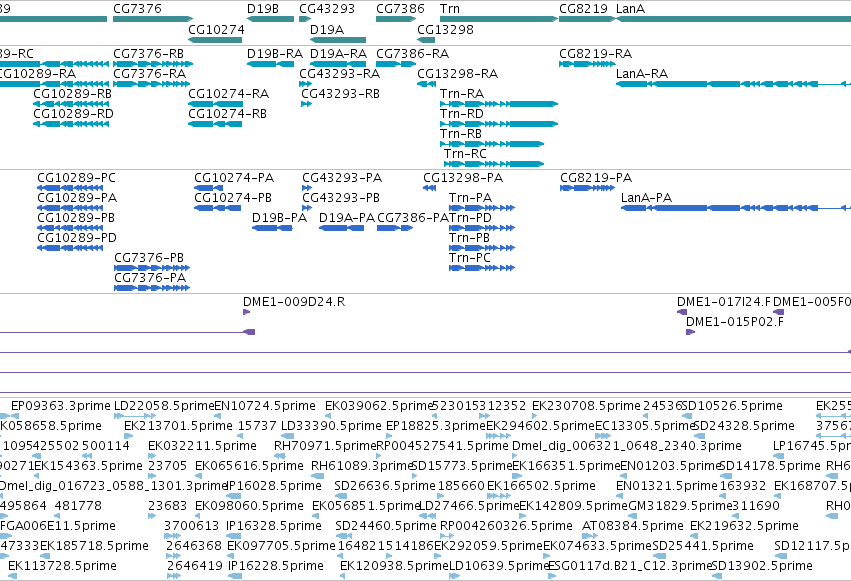Viewport: 851px width, 581px height.
Task: Select the D19A-PA protein label
Action: pyautogui.click(x=346, y=218)
